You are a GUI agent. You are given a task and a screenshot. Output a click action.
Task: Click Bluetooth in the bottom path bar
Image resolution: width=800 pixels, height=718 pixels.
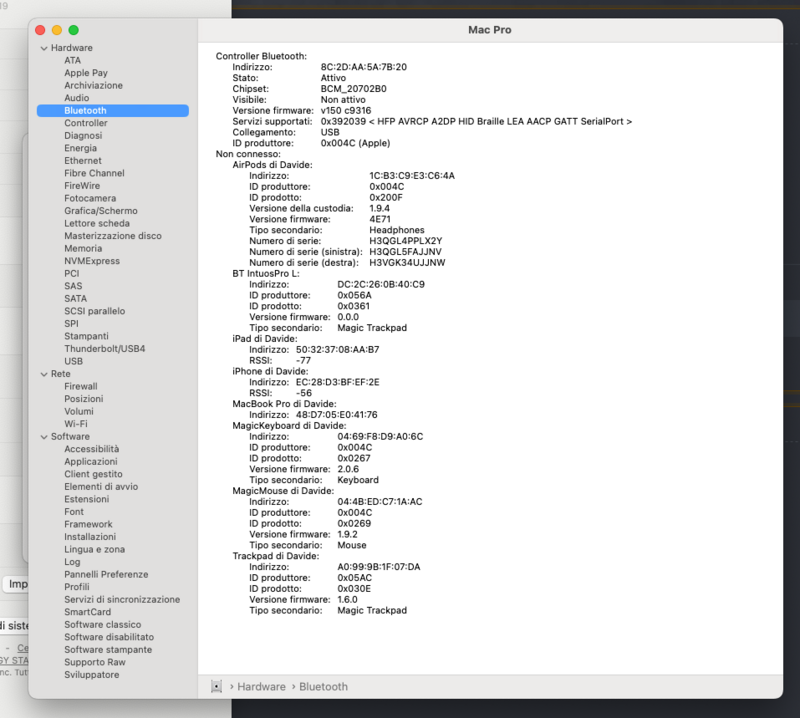[323, 687]
